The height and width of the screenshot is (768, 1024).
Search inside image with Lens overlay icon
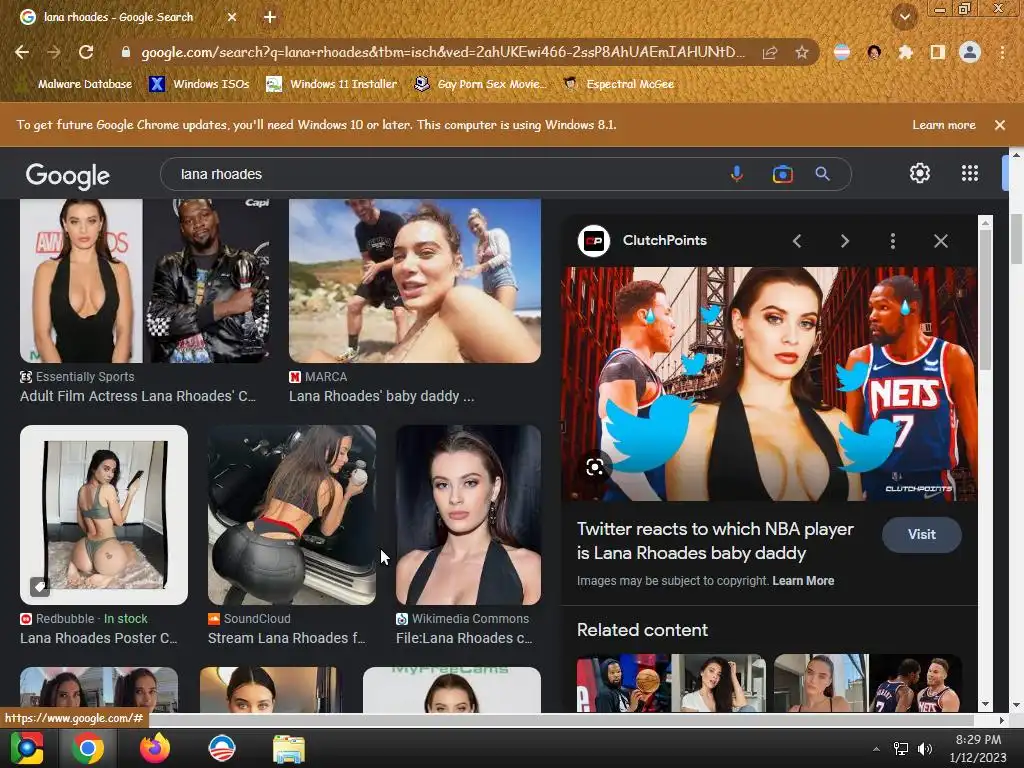(594, 468)
